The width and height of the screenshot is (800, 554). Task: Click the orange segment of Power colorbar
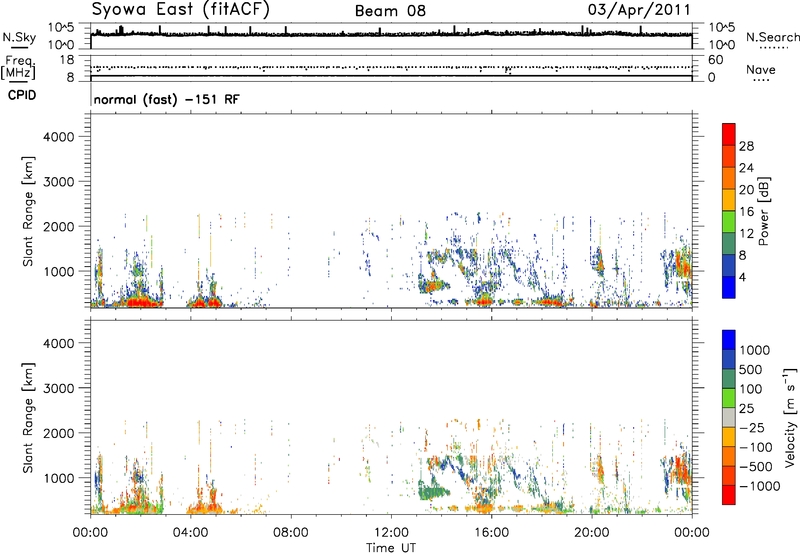click(729, 178)
